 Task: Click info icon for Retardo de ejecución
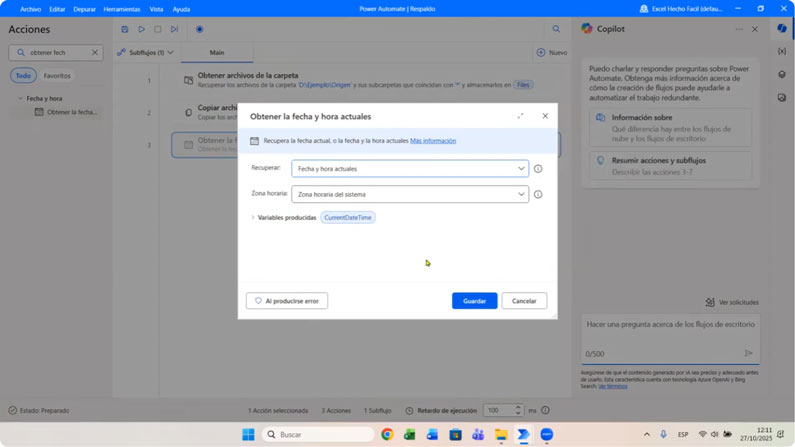(x=546, y=411)
